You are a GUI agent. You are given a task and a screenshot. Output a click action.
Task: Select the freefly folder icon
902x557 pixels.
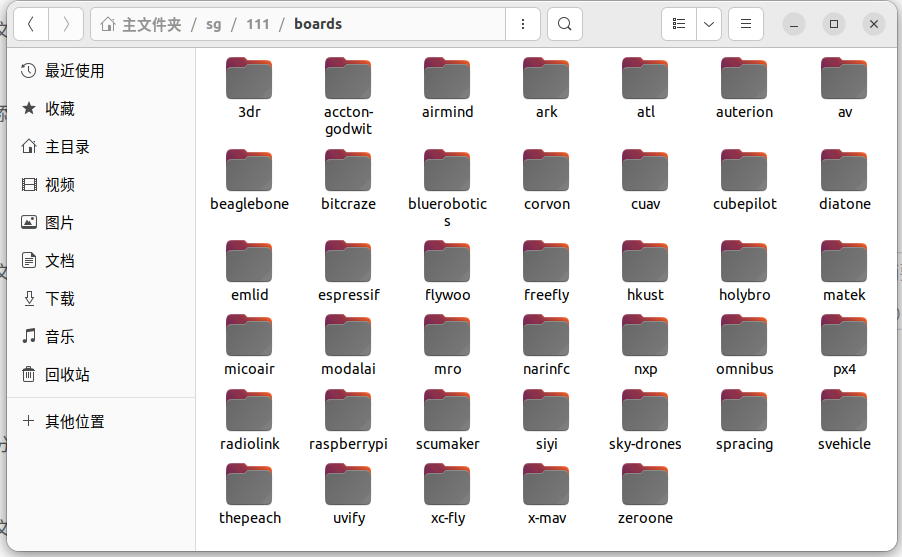coord(546,261)
